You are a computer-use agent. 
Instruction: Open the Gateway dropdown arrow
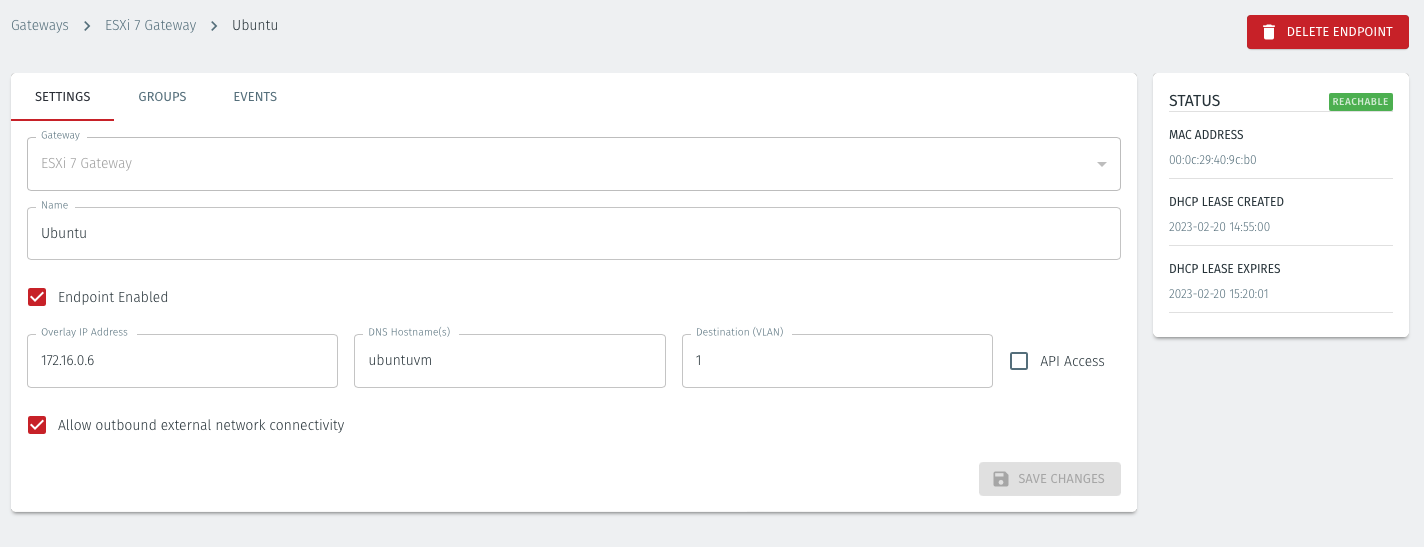1101,164
